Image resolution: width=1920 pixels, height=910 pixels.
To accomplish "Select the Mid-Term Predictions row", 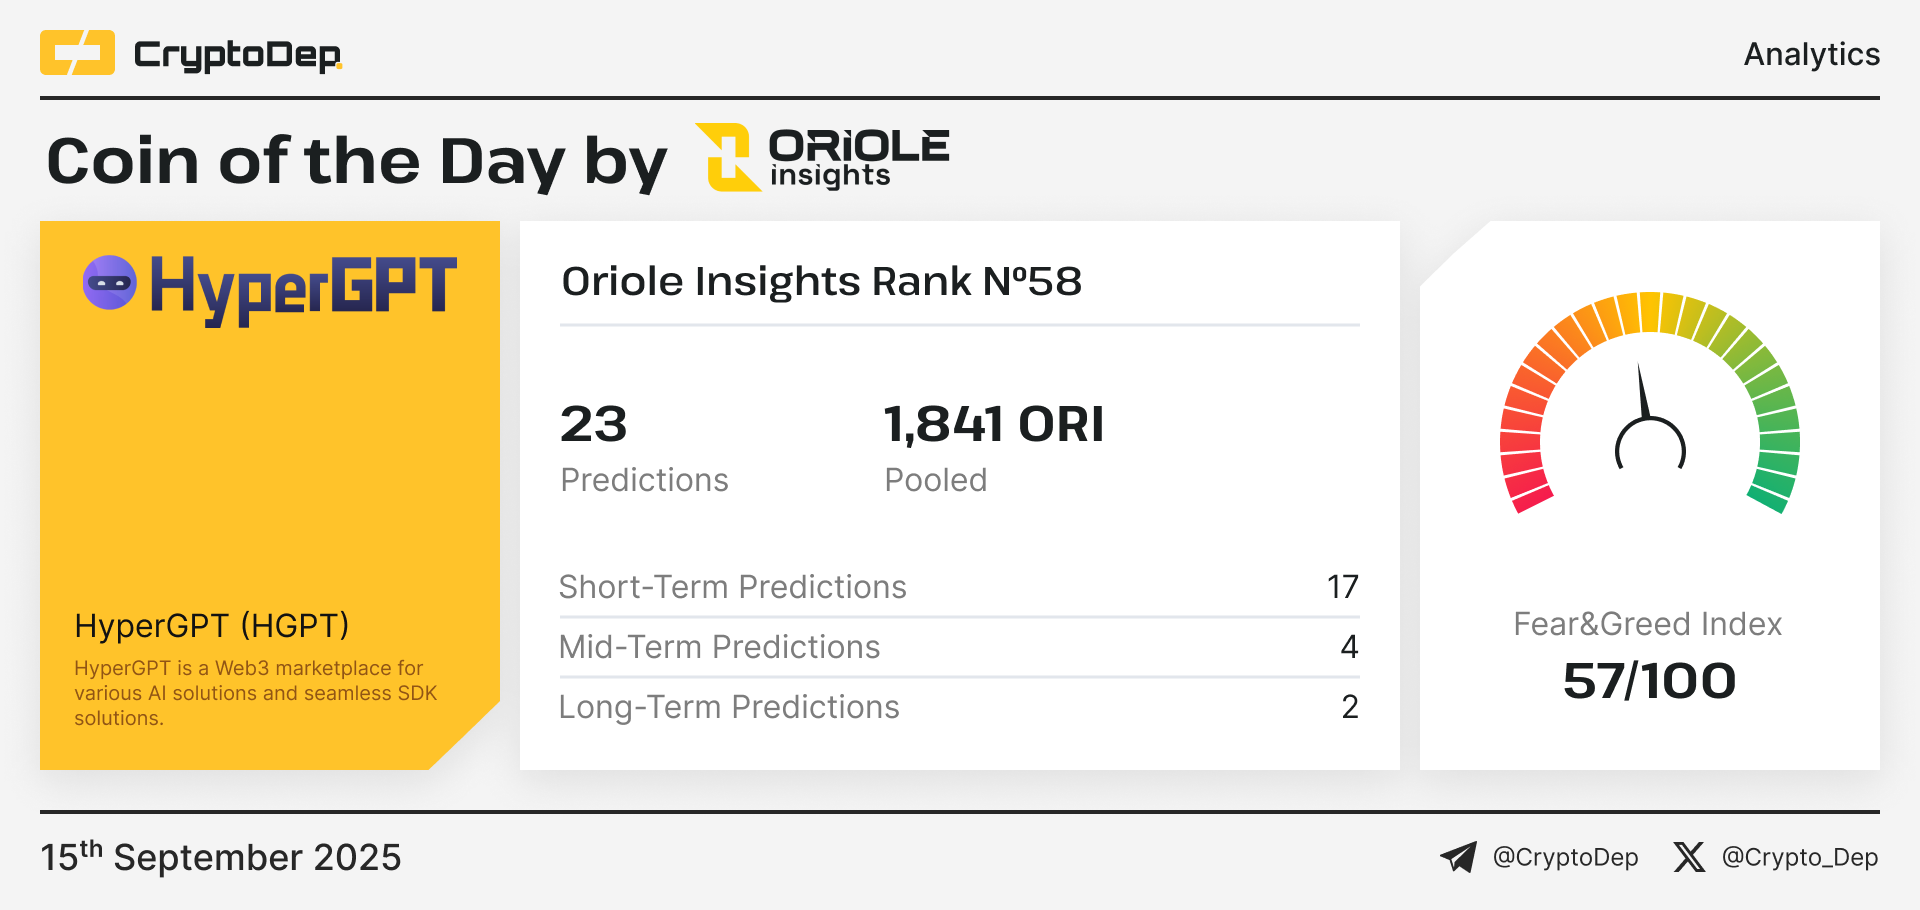I will click(x=959, y=647).
